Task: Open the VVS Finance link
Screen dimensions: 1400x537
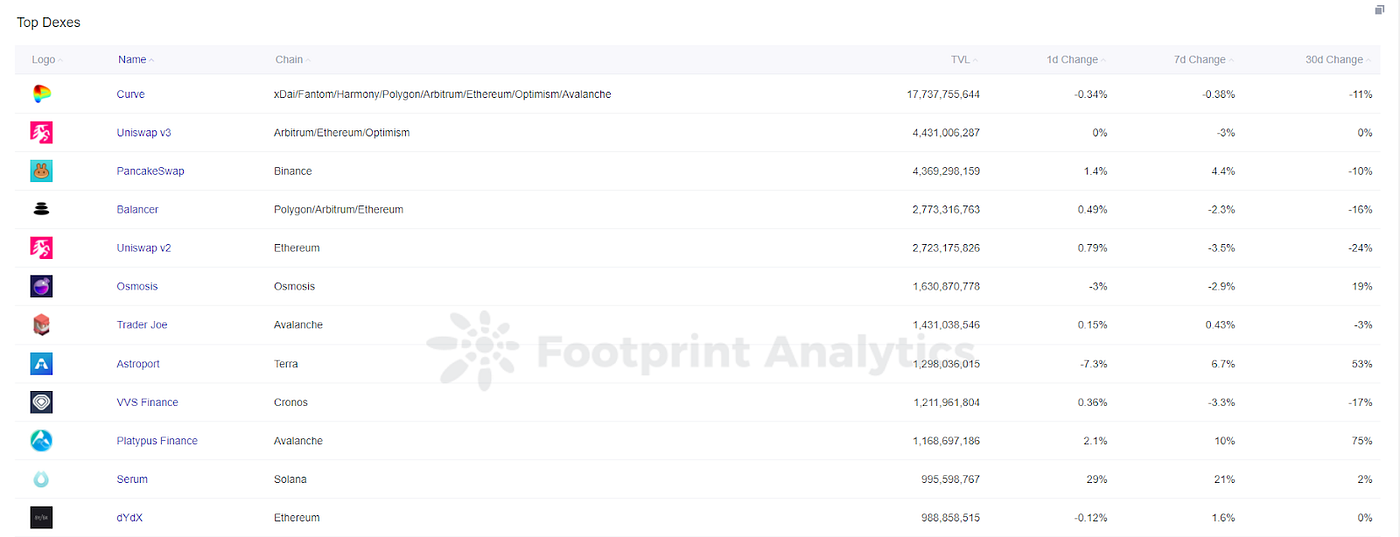Action: click(x=147, y=402)
